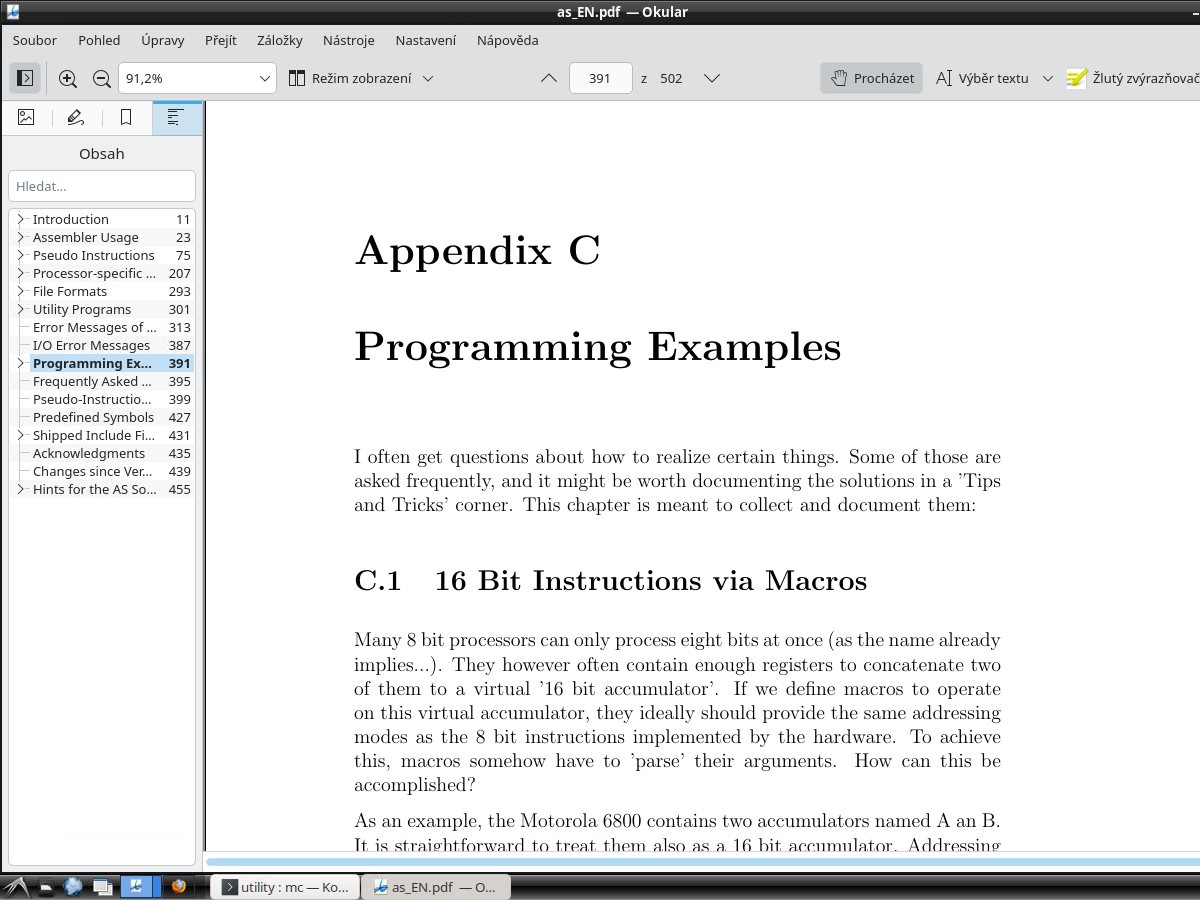The width and height of the screenshot is (1200, 900).
Task: Open the Režim zobrazení view mode dropdown
Action: click(361, 78)
